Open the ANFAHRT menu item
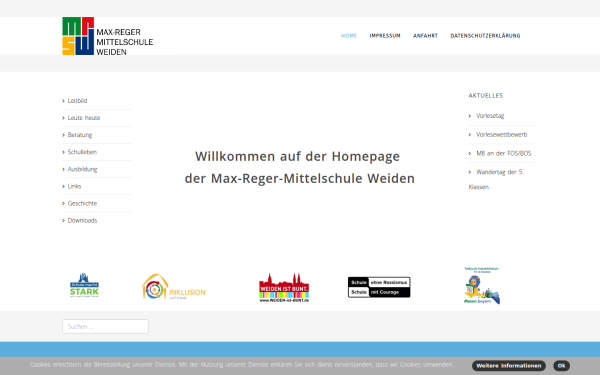 [x=425, y=36]
